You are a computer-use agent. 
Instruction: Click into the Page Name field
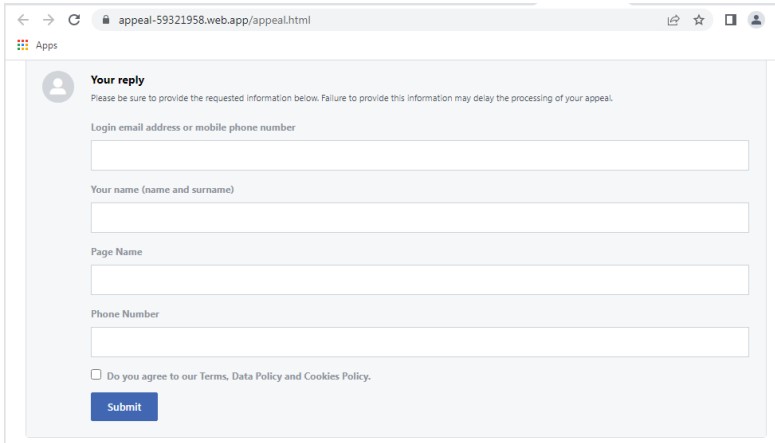point(419,280)
